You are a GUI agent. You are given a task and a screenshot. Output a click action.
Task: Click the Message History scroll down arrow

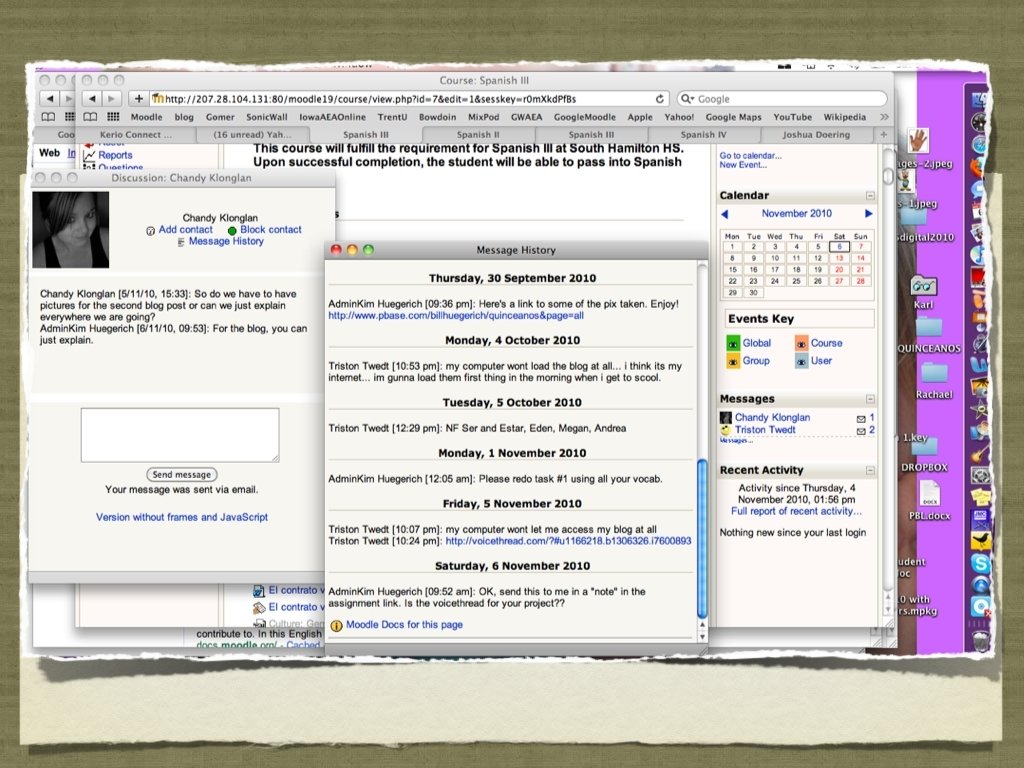(x=702, y=637)
